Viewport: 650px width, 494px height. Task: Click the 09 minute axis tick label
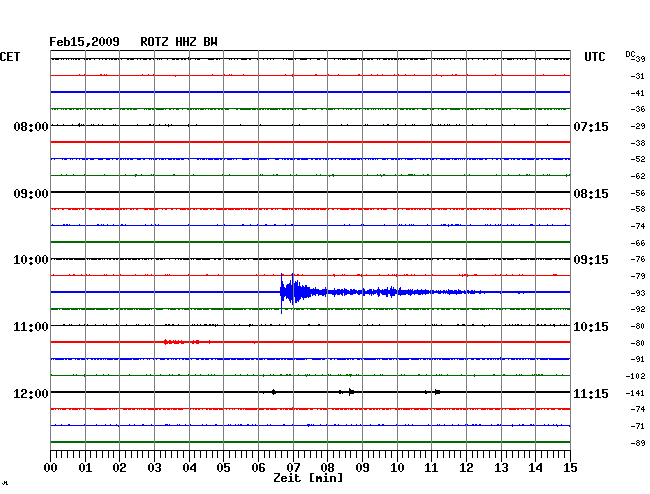pos(362,468)
